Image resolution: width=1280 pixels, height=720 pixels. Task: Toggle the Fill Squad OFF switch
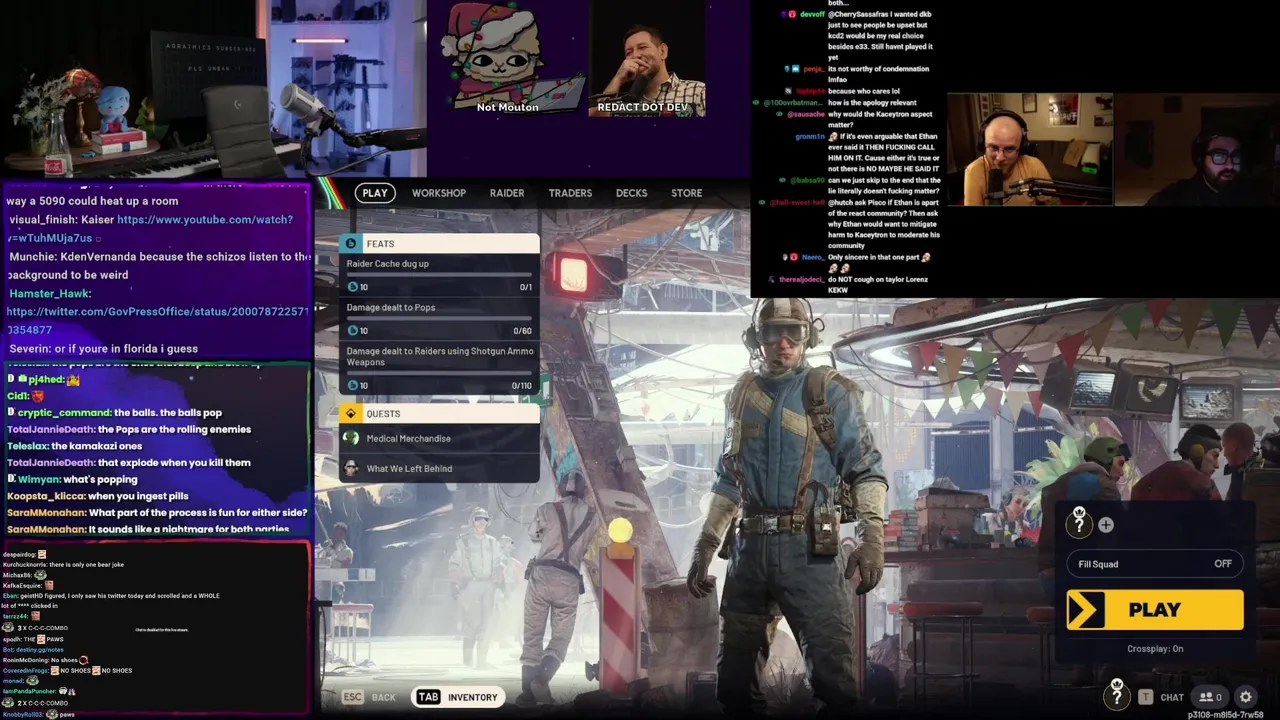click(x=1223, y=564)
